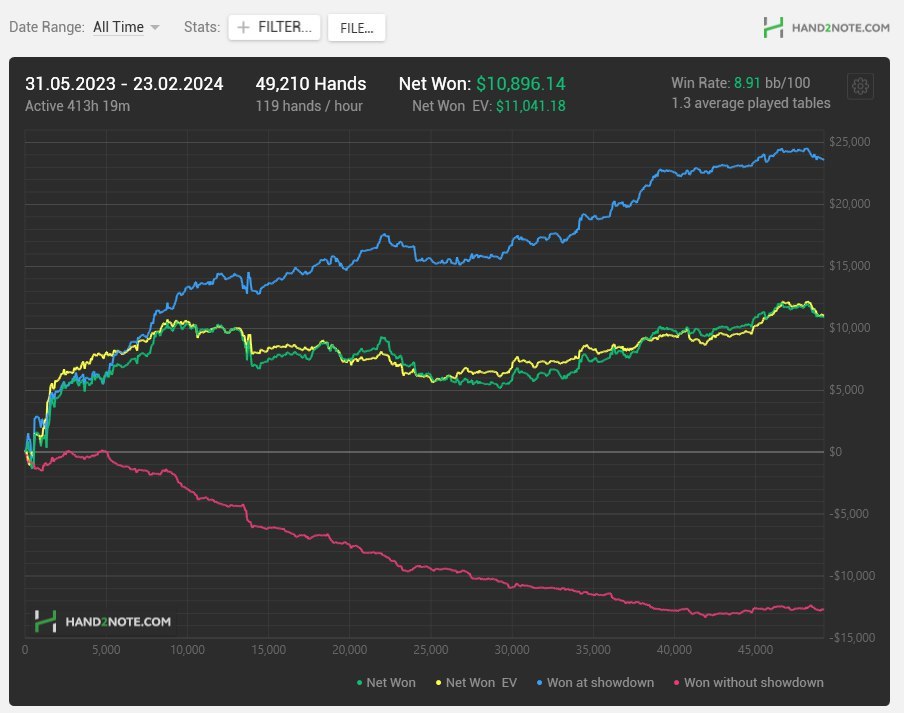
Task: Click the plus icon in FILTER button
Action: pos(243,28)
